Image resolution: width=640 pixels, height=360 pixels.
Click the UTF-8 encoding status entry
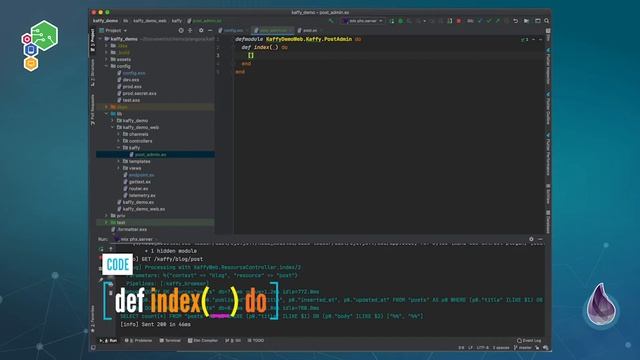point(482,348)
